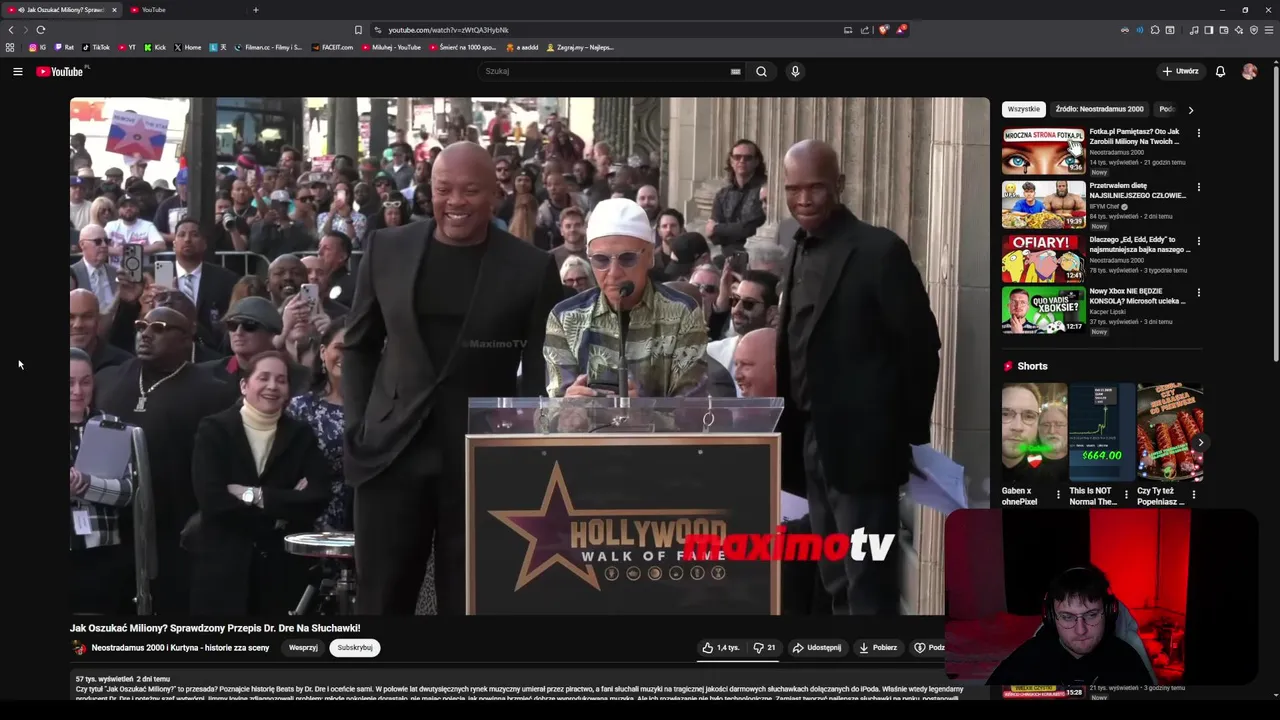The width and height of the screenshot is (1280, 720).
Task: Toggle the browser sidebar panel icon
Action: point(1208,30)
